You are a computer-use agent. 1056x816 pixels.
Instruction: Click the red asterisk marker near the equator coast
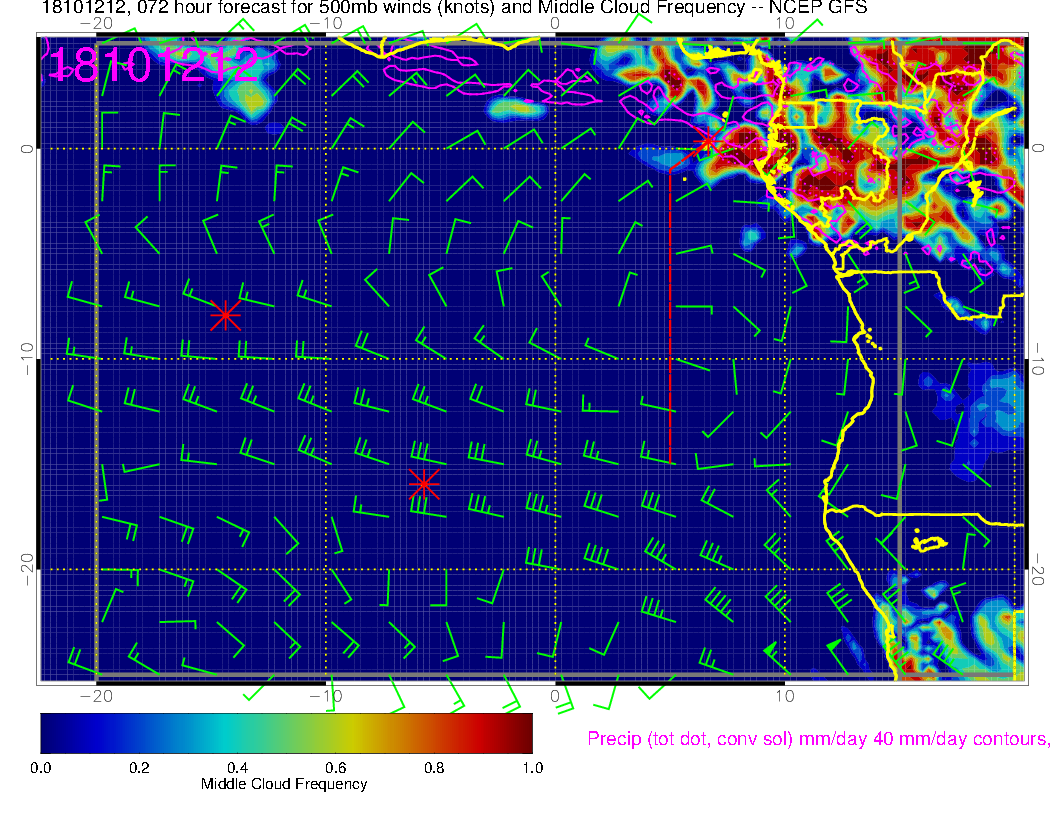click(x=708, y=142)
